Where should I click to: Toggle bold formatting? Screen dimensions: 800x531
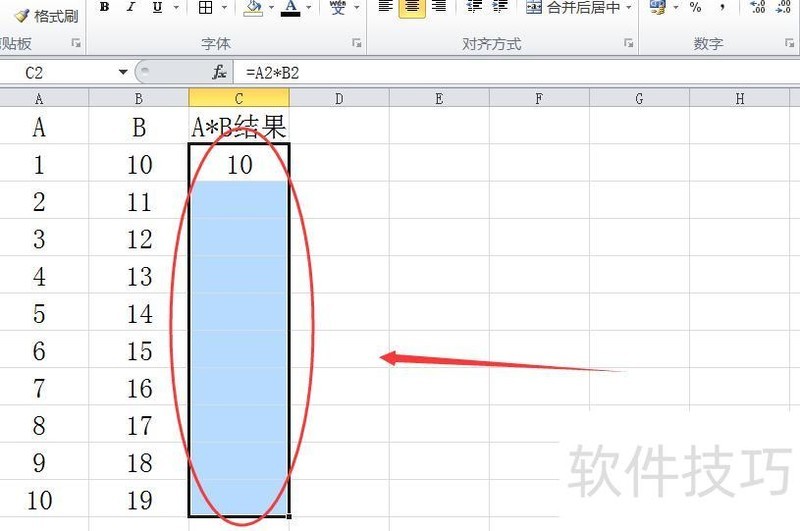[105, 7]
